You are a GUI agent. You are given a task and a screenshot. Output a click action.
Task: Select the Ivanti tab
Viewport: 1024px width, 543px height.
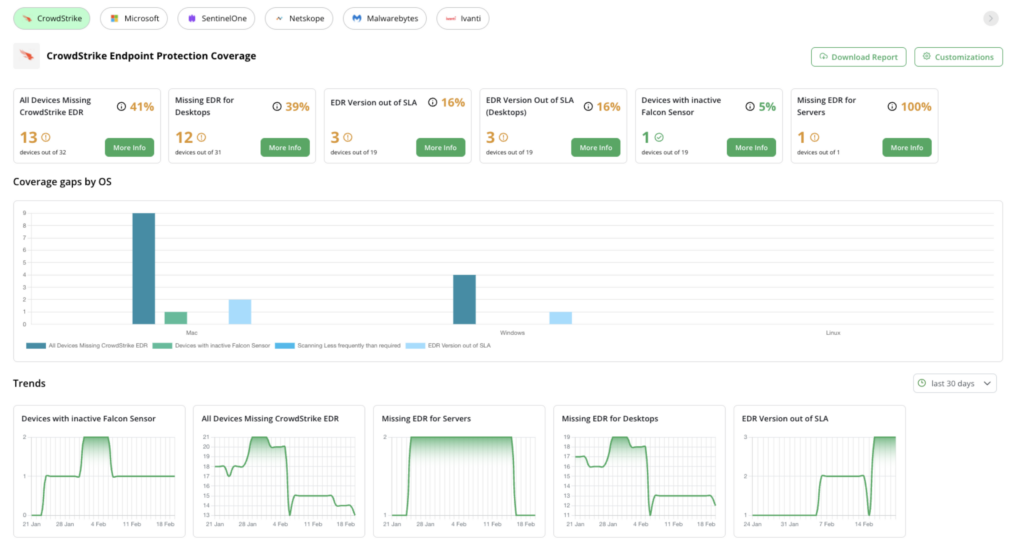[x=463, y=18]
